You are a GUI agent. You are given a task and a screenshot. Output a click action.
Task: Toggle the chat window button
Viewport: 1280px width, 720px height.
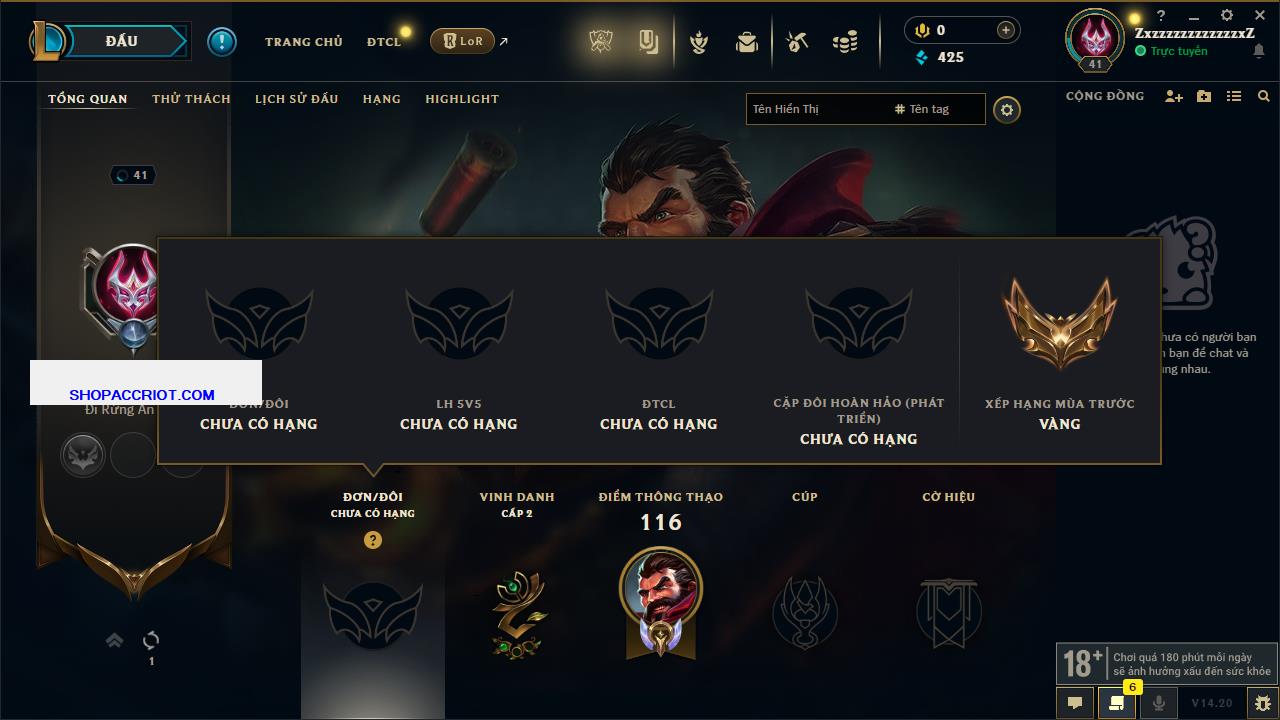[x=1075, y=703]
